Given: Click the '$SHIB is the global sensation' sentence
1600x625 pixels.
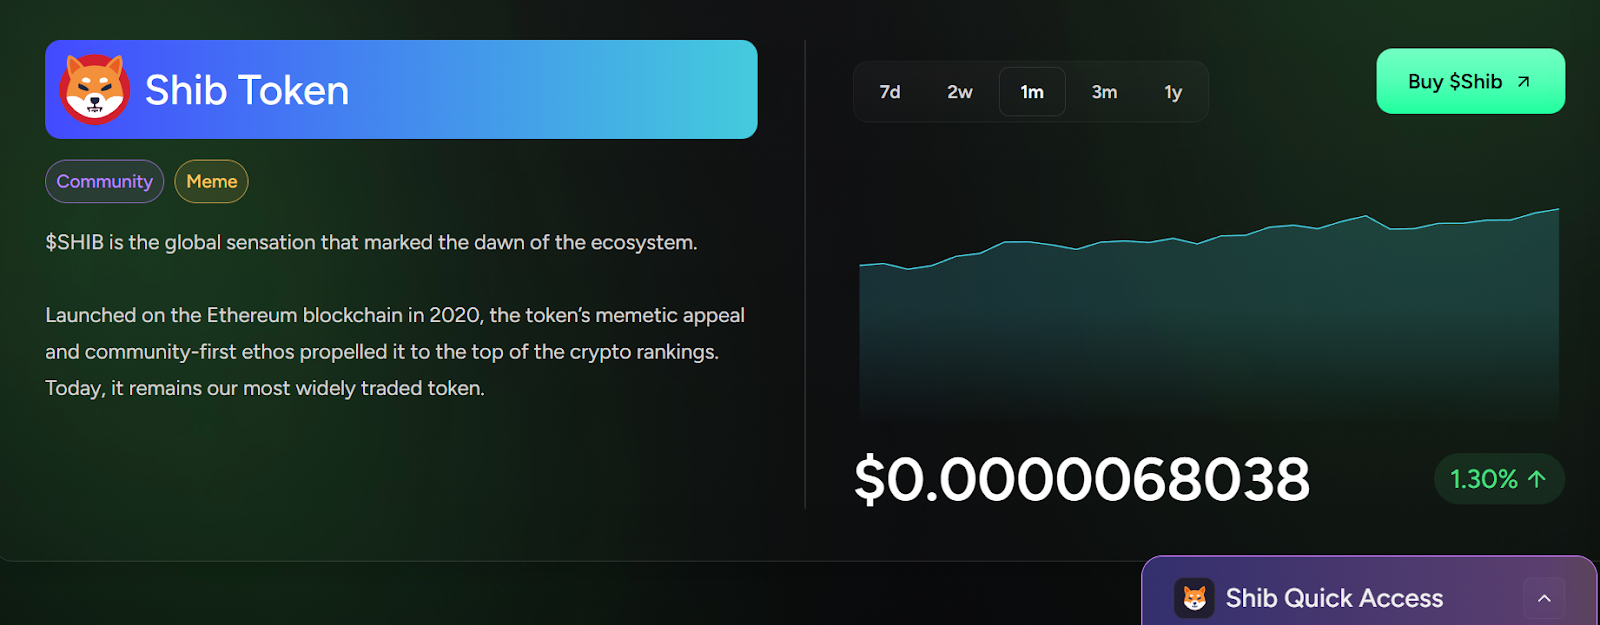Looking at the screenshot, I should coord(371,242).
